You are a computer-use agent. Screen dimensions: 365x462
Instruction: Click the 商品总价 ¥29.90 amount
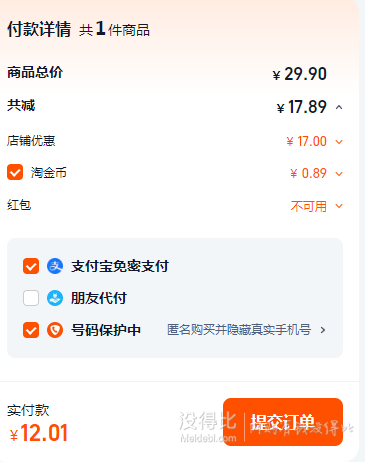point(299,74)
